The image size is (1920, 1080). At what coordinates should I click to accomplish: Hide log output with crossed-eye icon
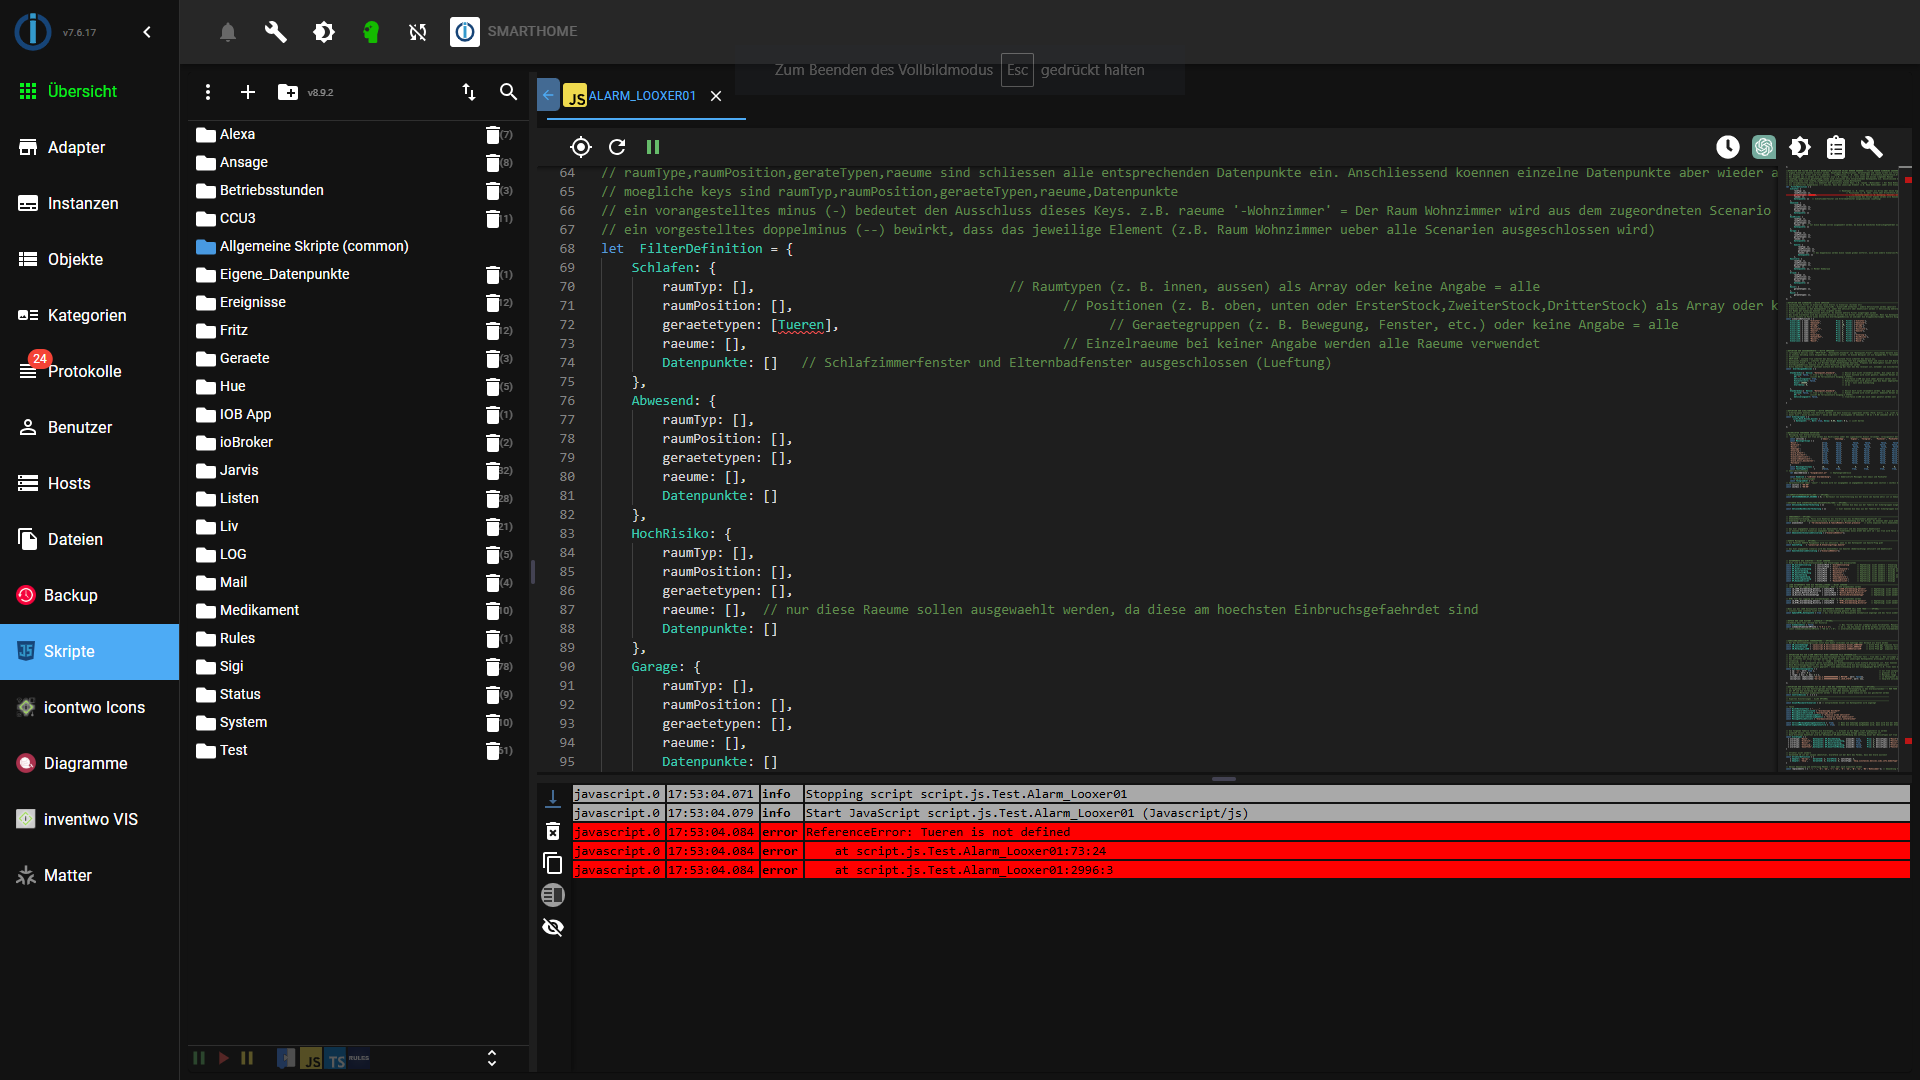click(x=553, y=927)
